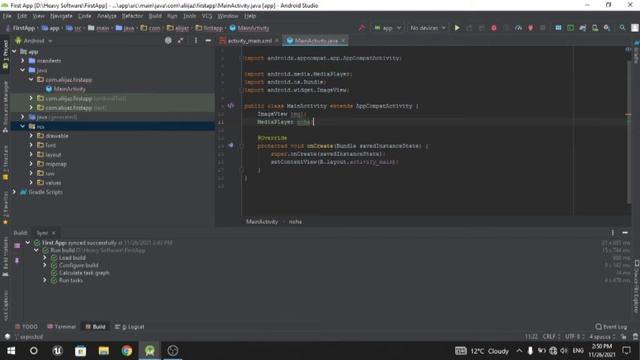Click the editor vertical scrollbar
The image size is (640, 360).
click(x=629, y=131)
